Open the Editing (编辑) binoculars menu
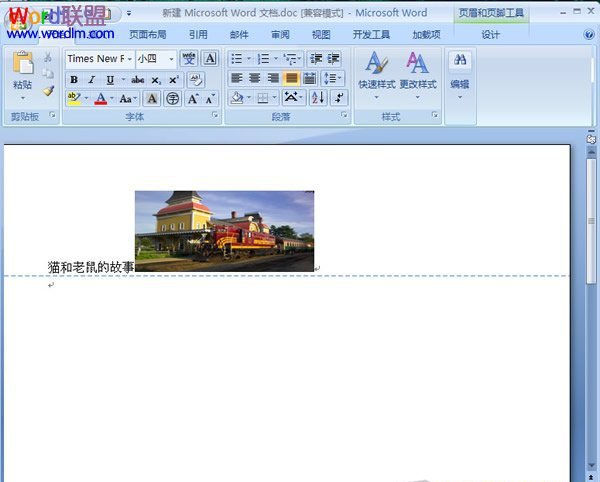This screenshot has height=482, width=600. (x=460, y=75)
